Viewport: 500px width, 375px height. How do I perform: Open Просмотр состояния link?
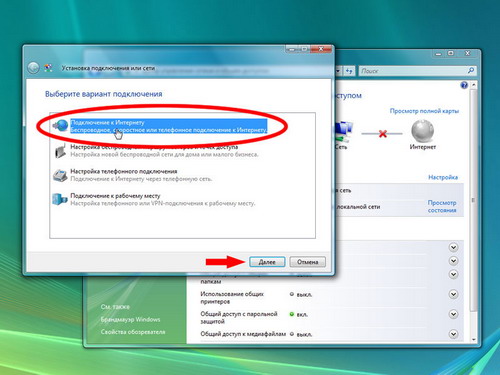442,206
